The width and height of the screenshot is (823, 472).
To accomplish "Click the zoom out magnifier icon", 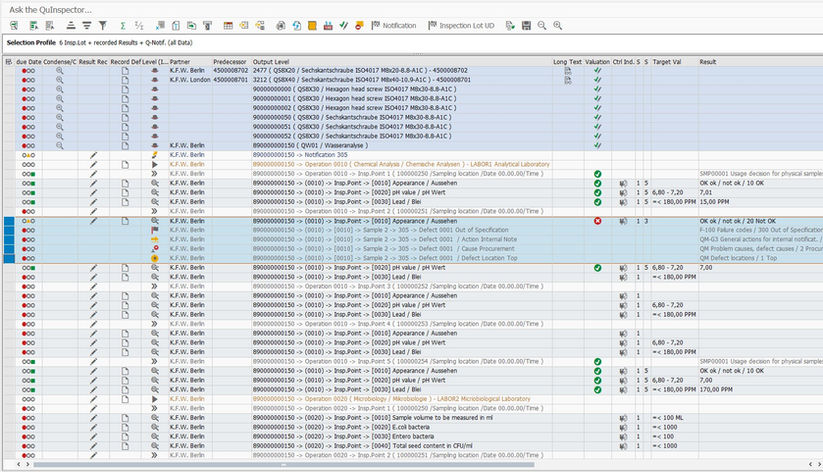I will tap(541, 25).
